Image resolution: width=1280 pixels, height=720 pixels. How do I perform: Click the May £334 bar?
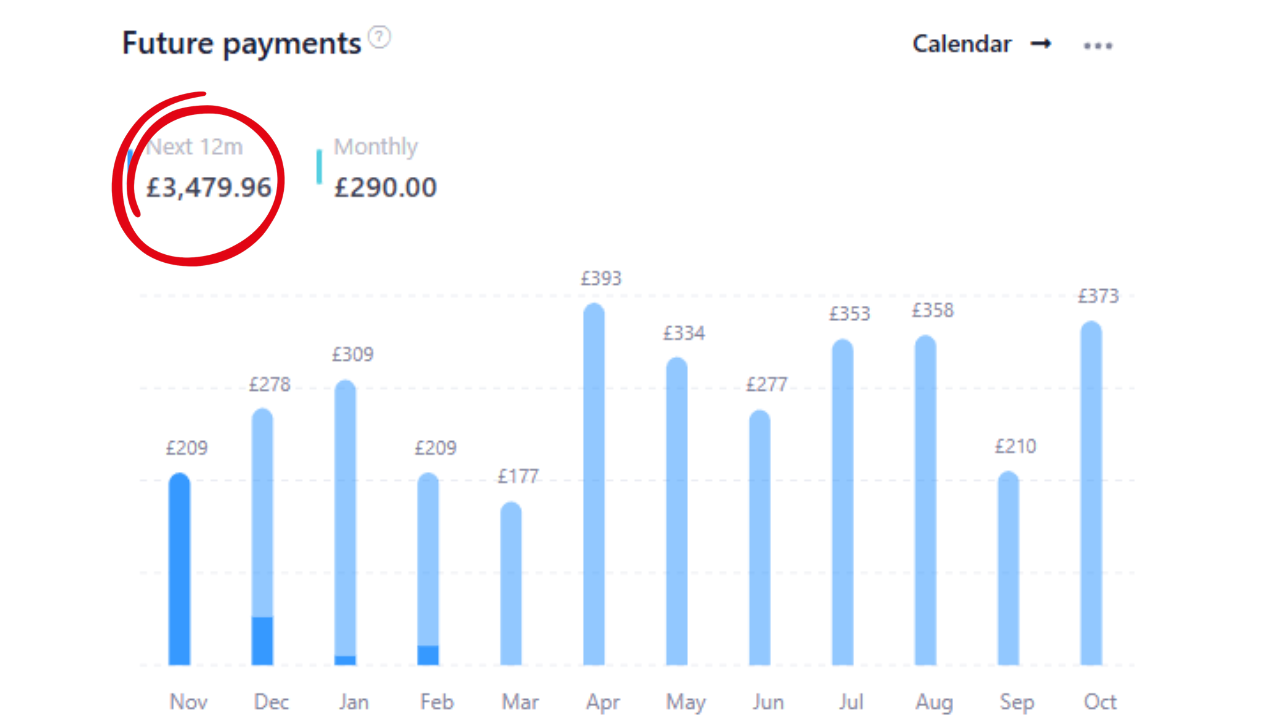(x=677, y=512)
